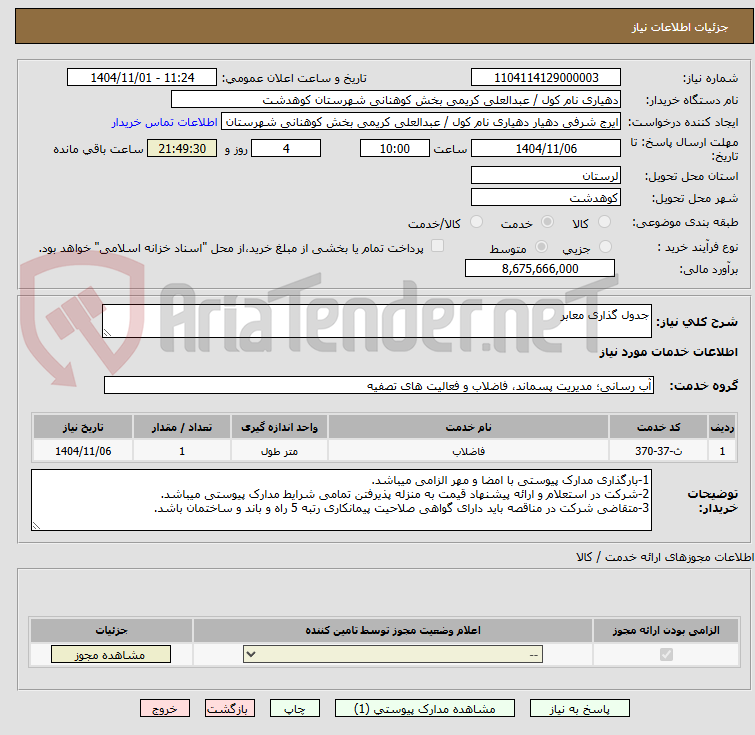Image resolution: width=755 pixels, height=735 pixels.
Task: Click the چاپ print button
Action: pyautogui.click(x=295, y=709)
